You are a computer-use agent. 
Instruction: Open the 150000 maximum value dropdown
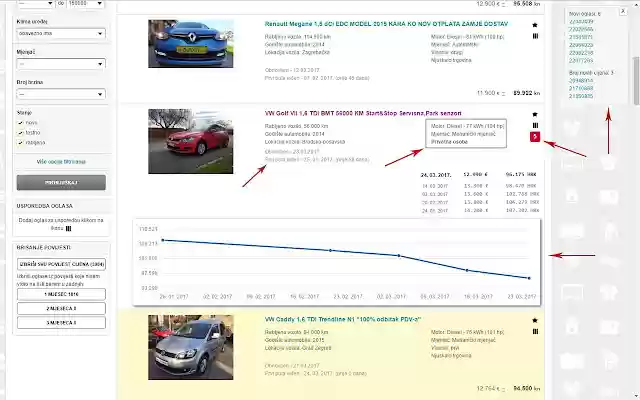coord(84,4)
